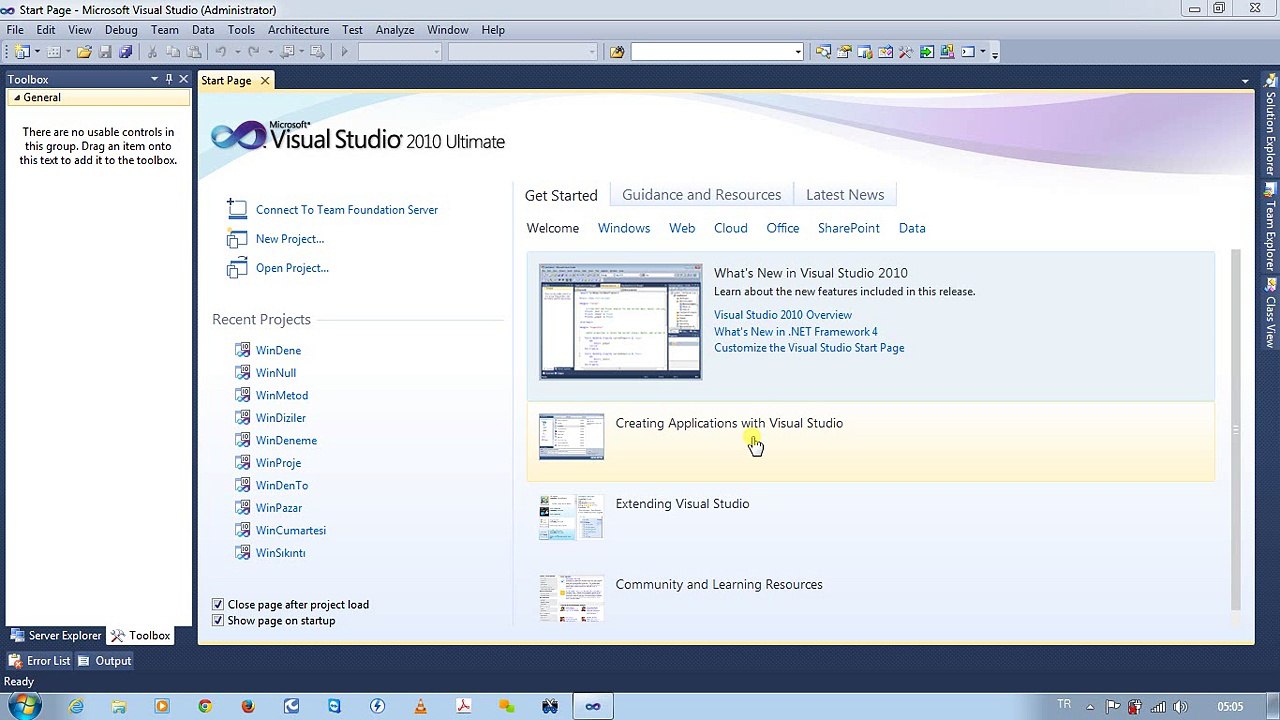The image size is (1280, 720).
Task: Click the Save floppy disk toolbar icon
Action: click(x=105, y=52)
